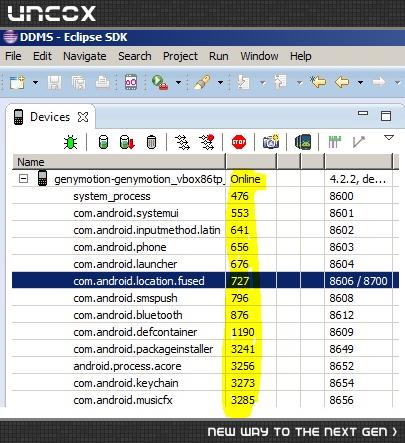Select the com.android.defcontainer process
The height and width of the screenshot is (443, 405).
click(205, 332)
